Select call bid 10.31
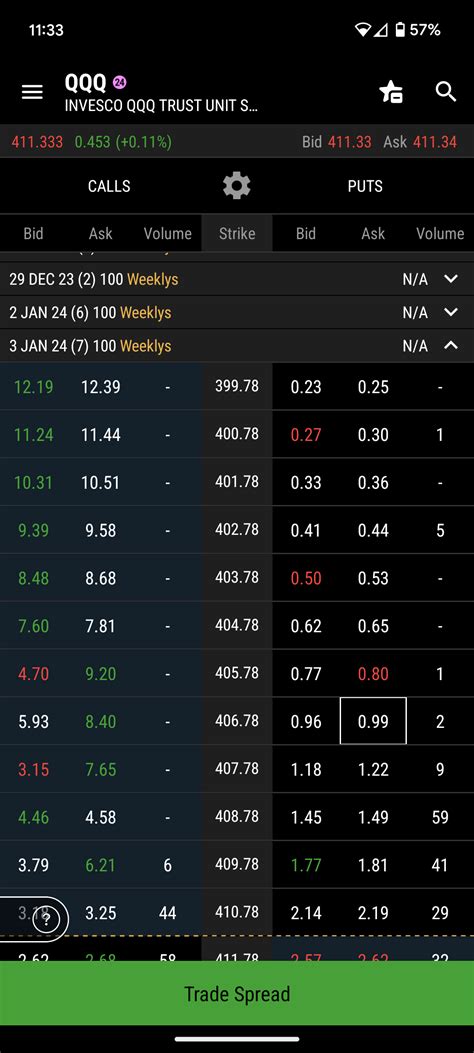474x1053 pixels. (x=33, y=482)
